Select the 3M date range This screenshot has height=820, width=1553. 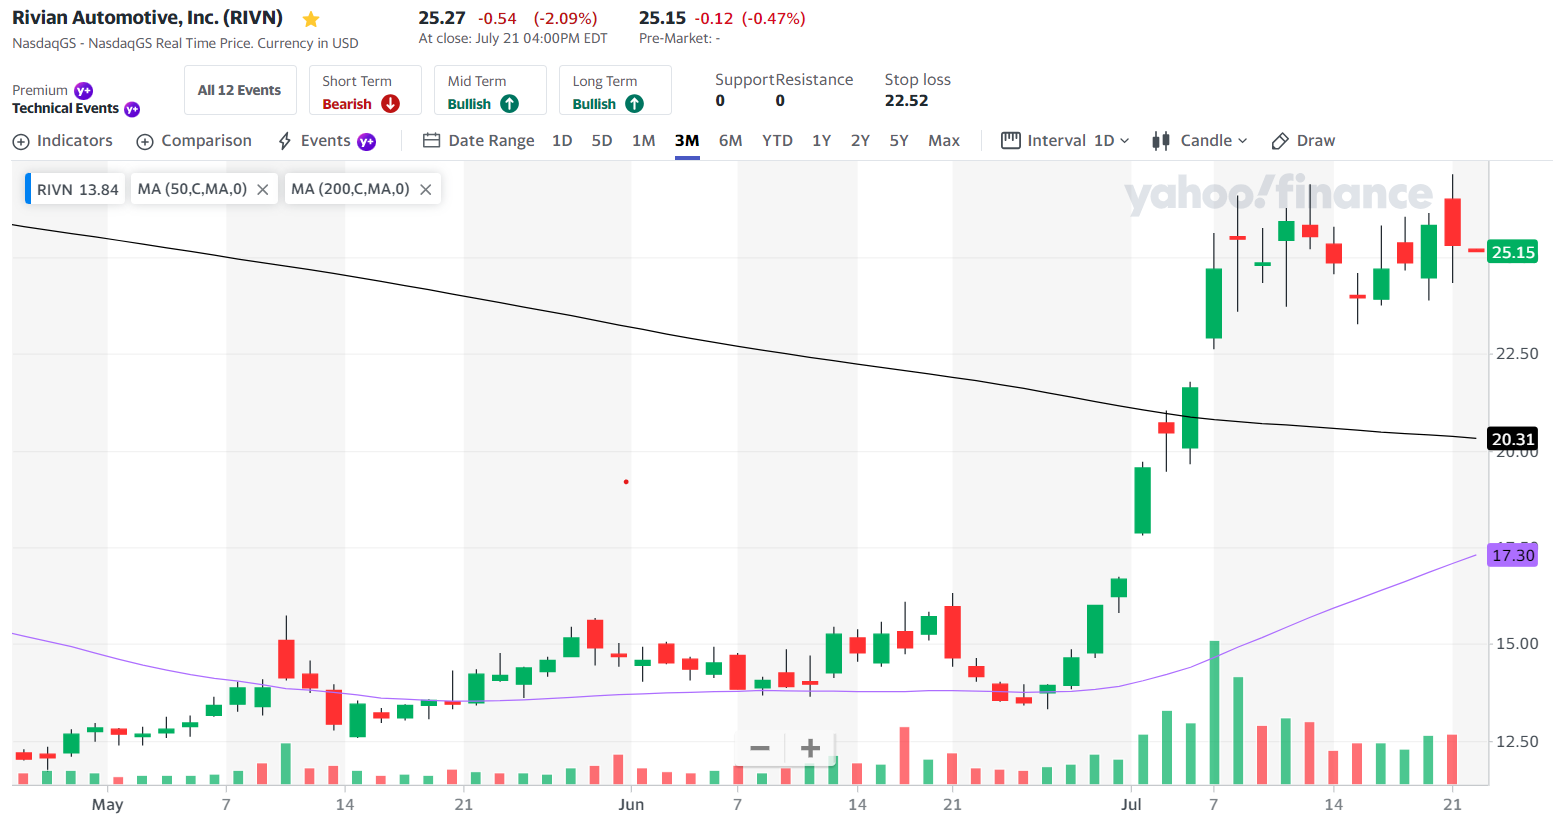coord(687,141)
